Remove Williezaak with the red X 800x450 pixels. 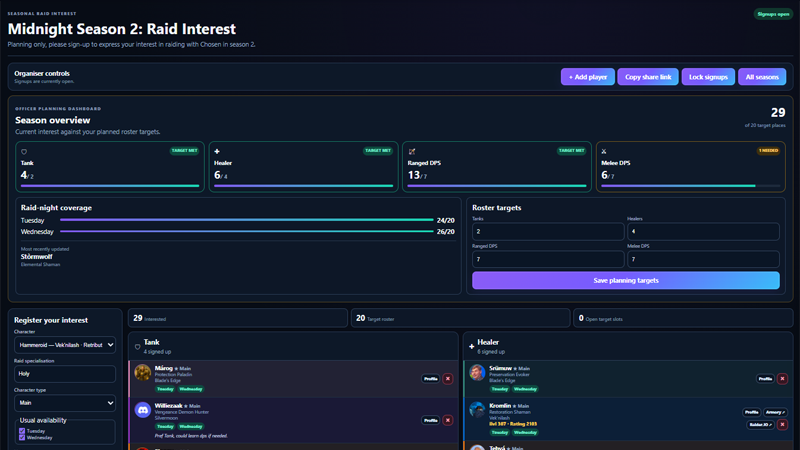[x=447, y=420]
